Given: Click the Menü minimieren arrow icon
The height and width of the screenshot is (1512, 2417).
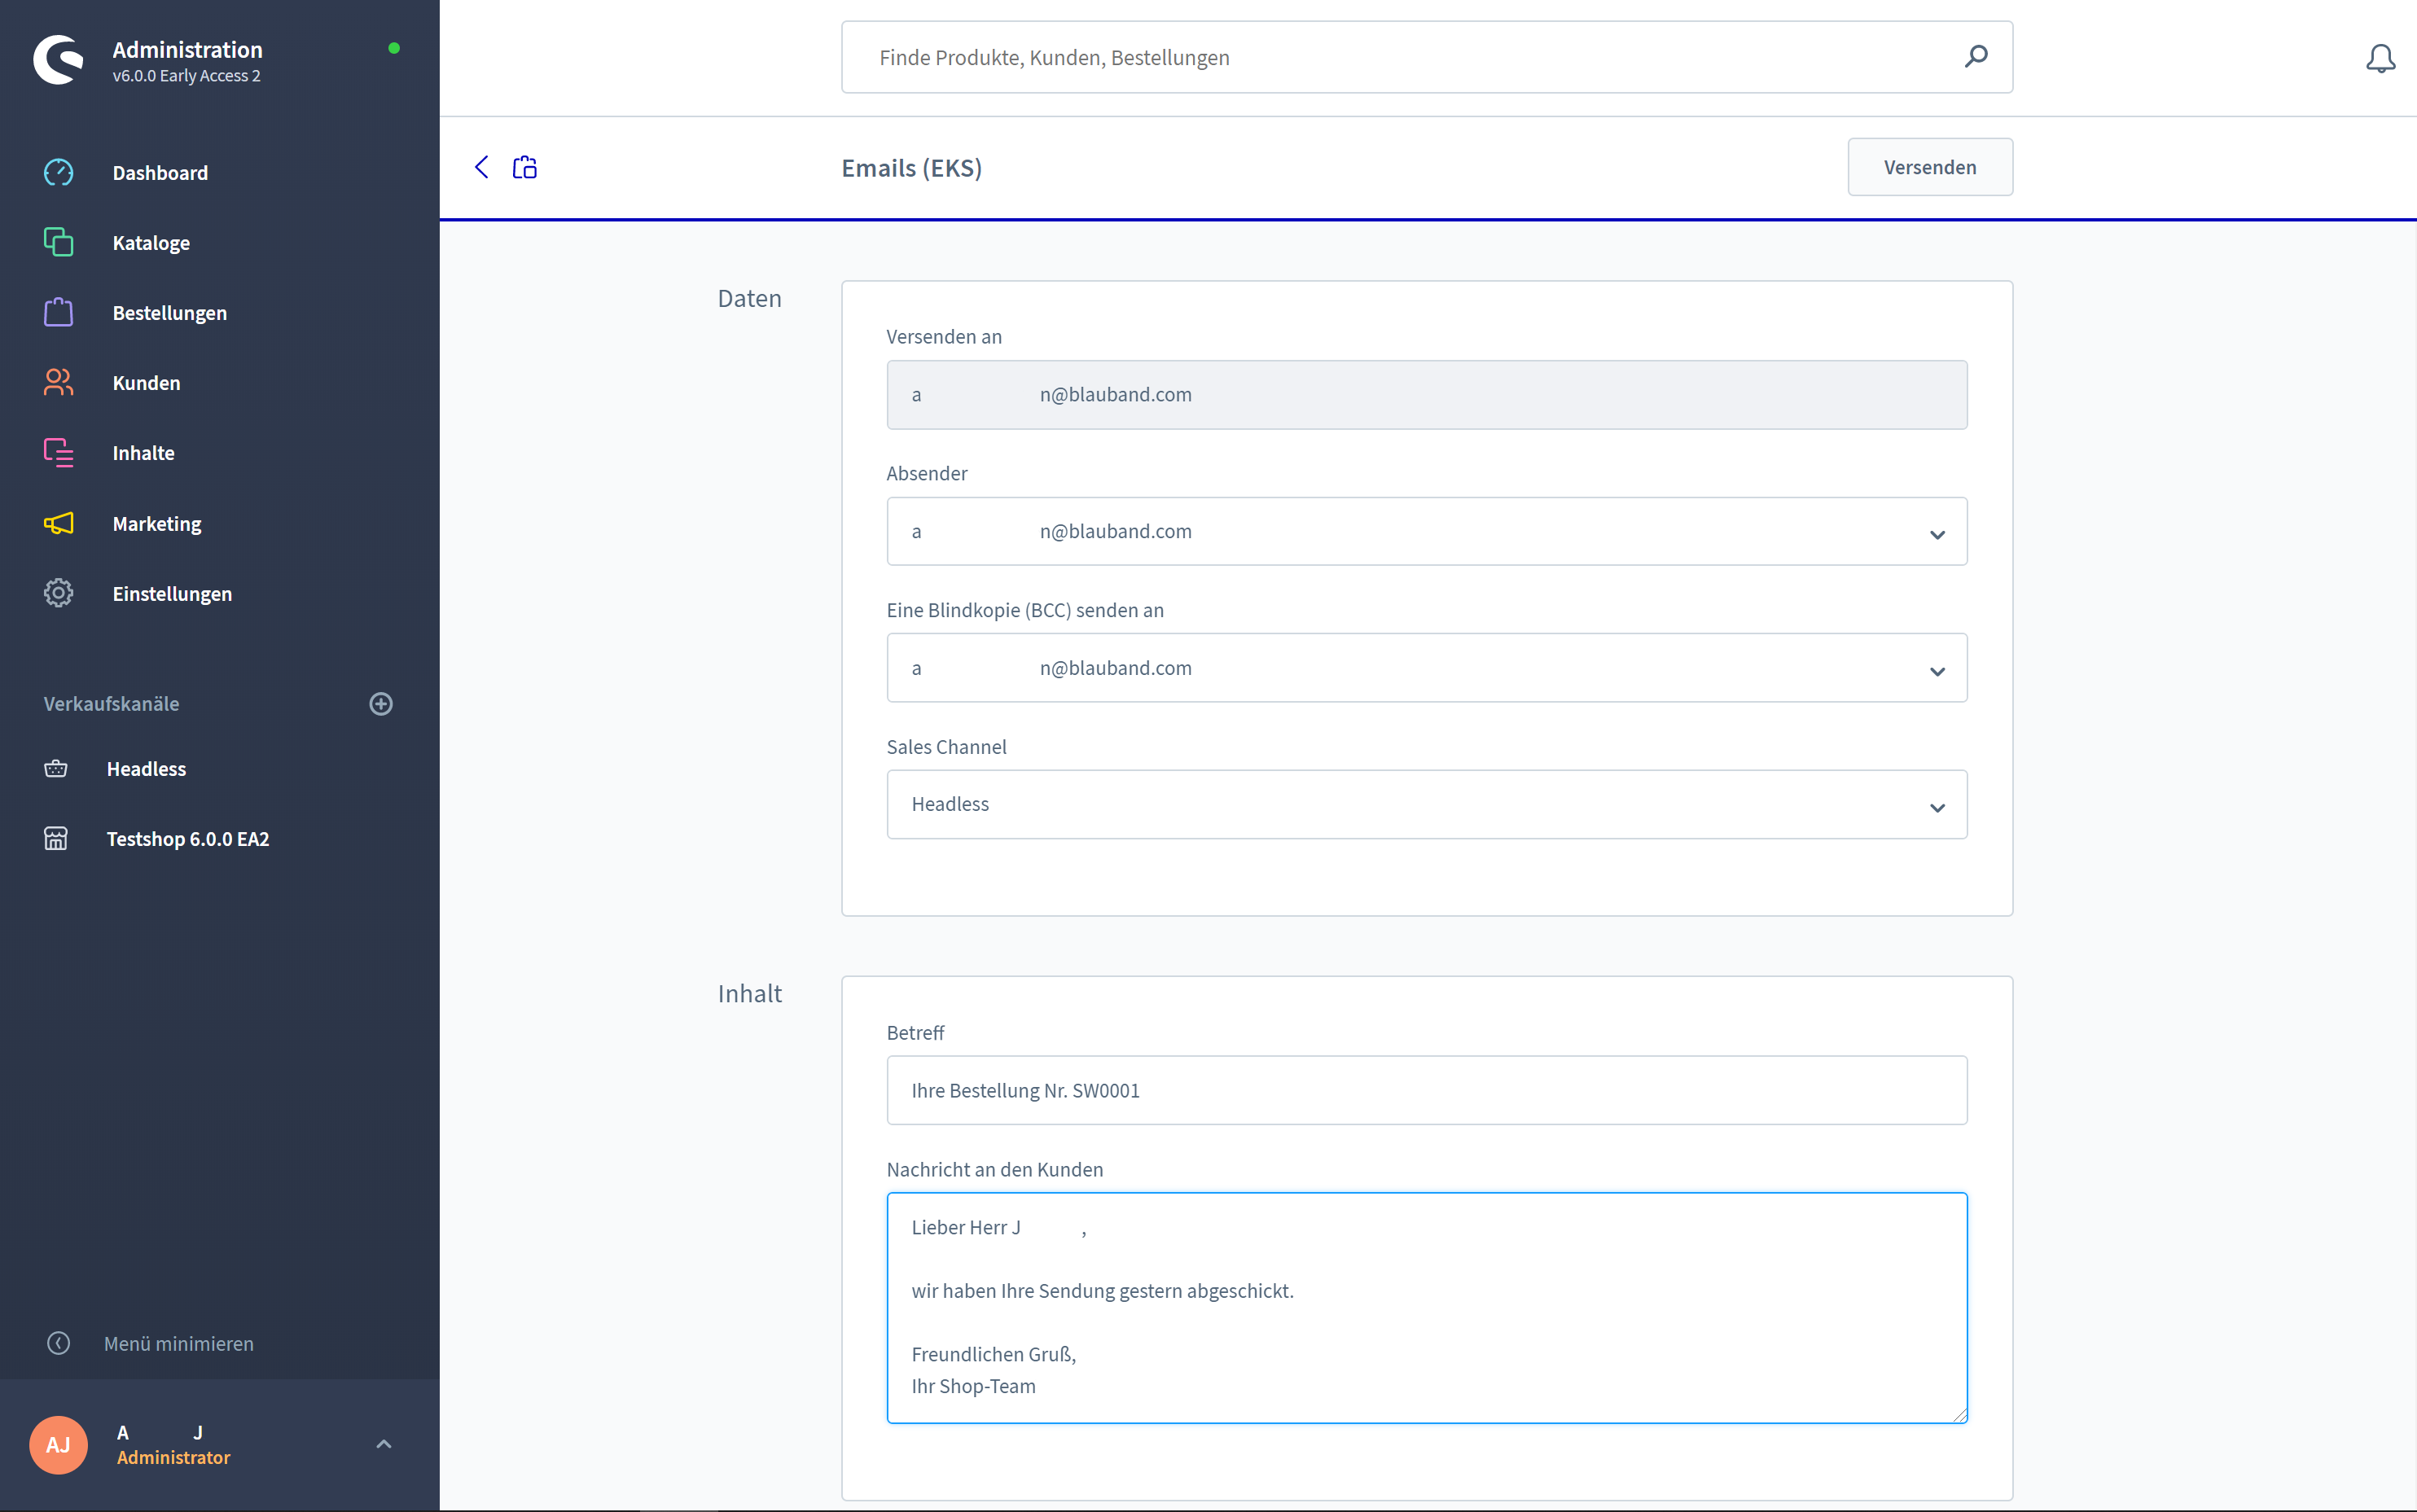Looking at the screenshot, I should (59, 1343).
